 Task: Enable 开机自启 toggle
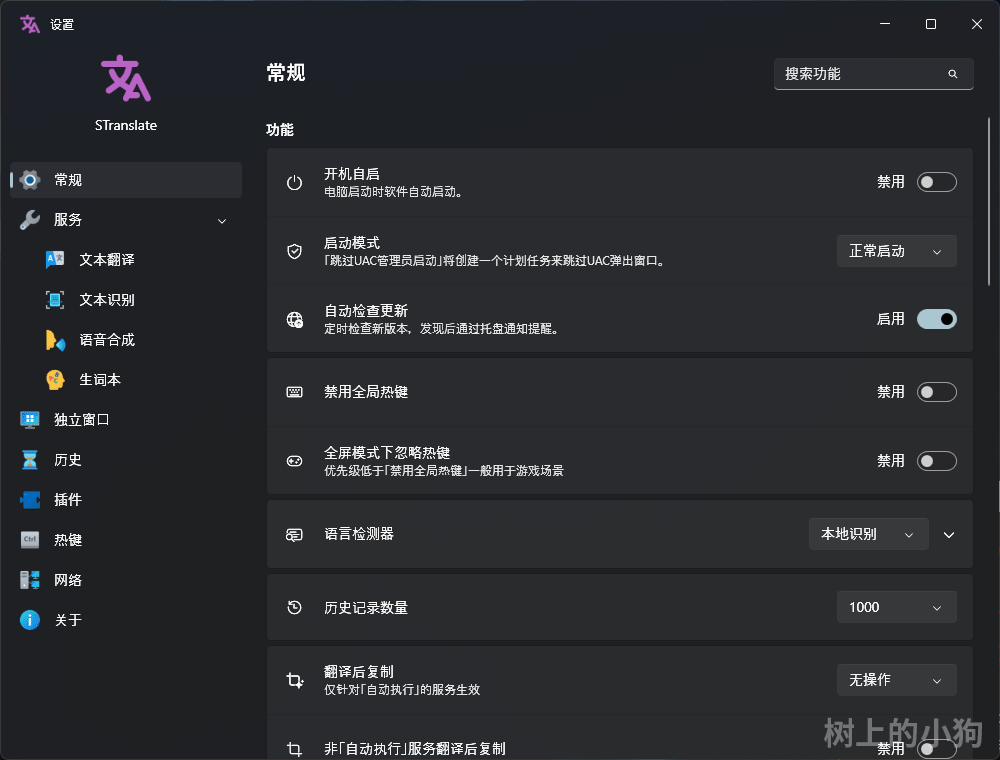coord(937,181)
